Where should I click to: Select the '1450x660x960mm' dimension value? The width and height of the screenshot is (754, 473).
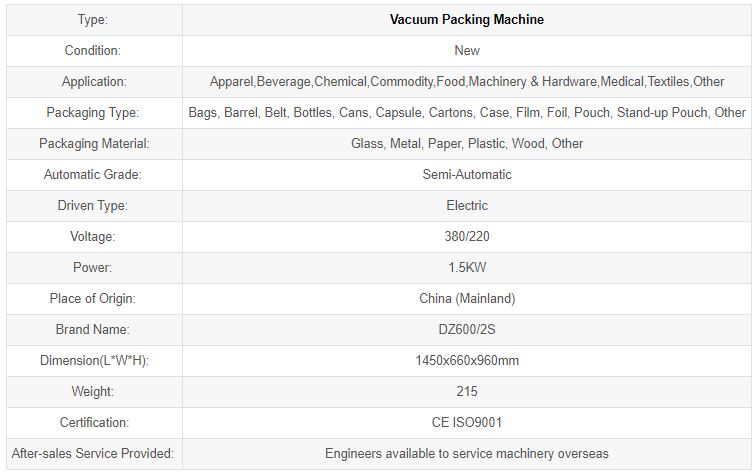(466, 360)
